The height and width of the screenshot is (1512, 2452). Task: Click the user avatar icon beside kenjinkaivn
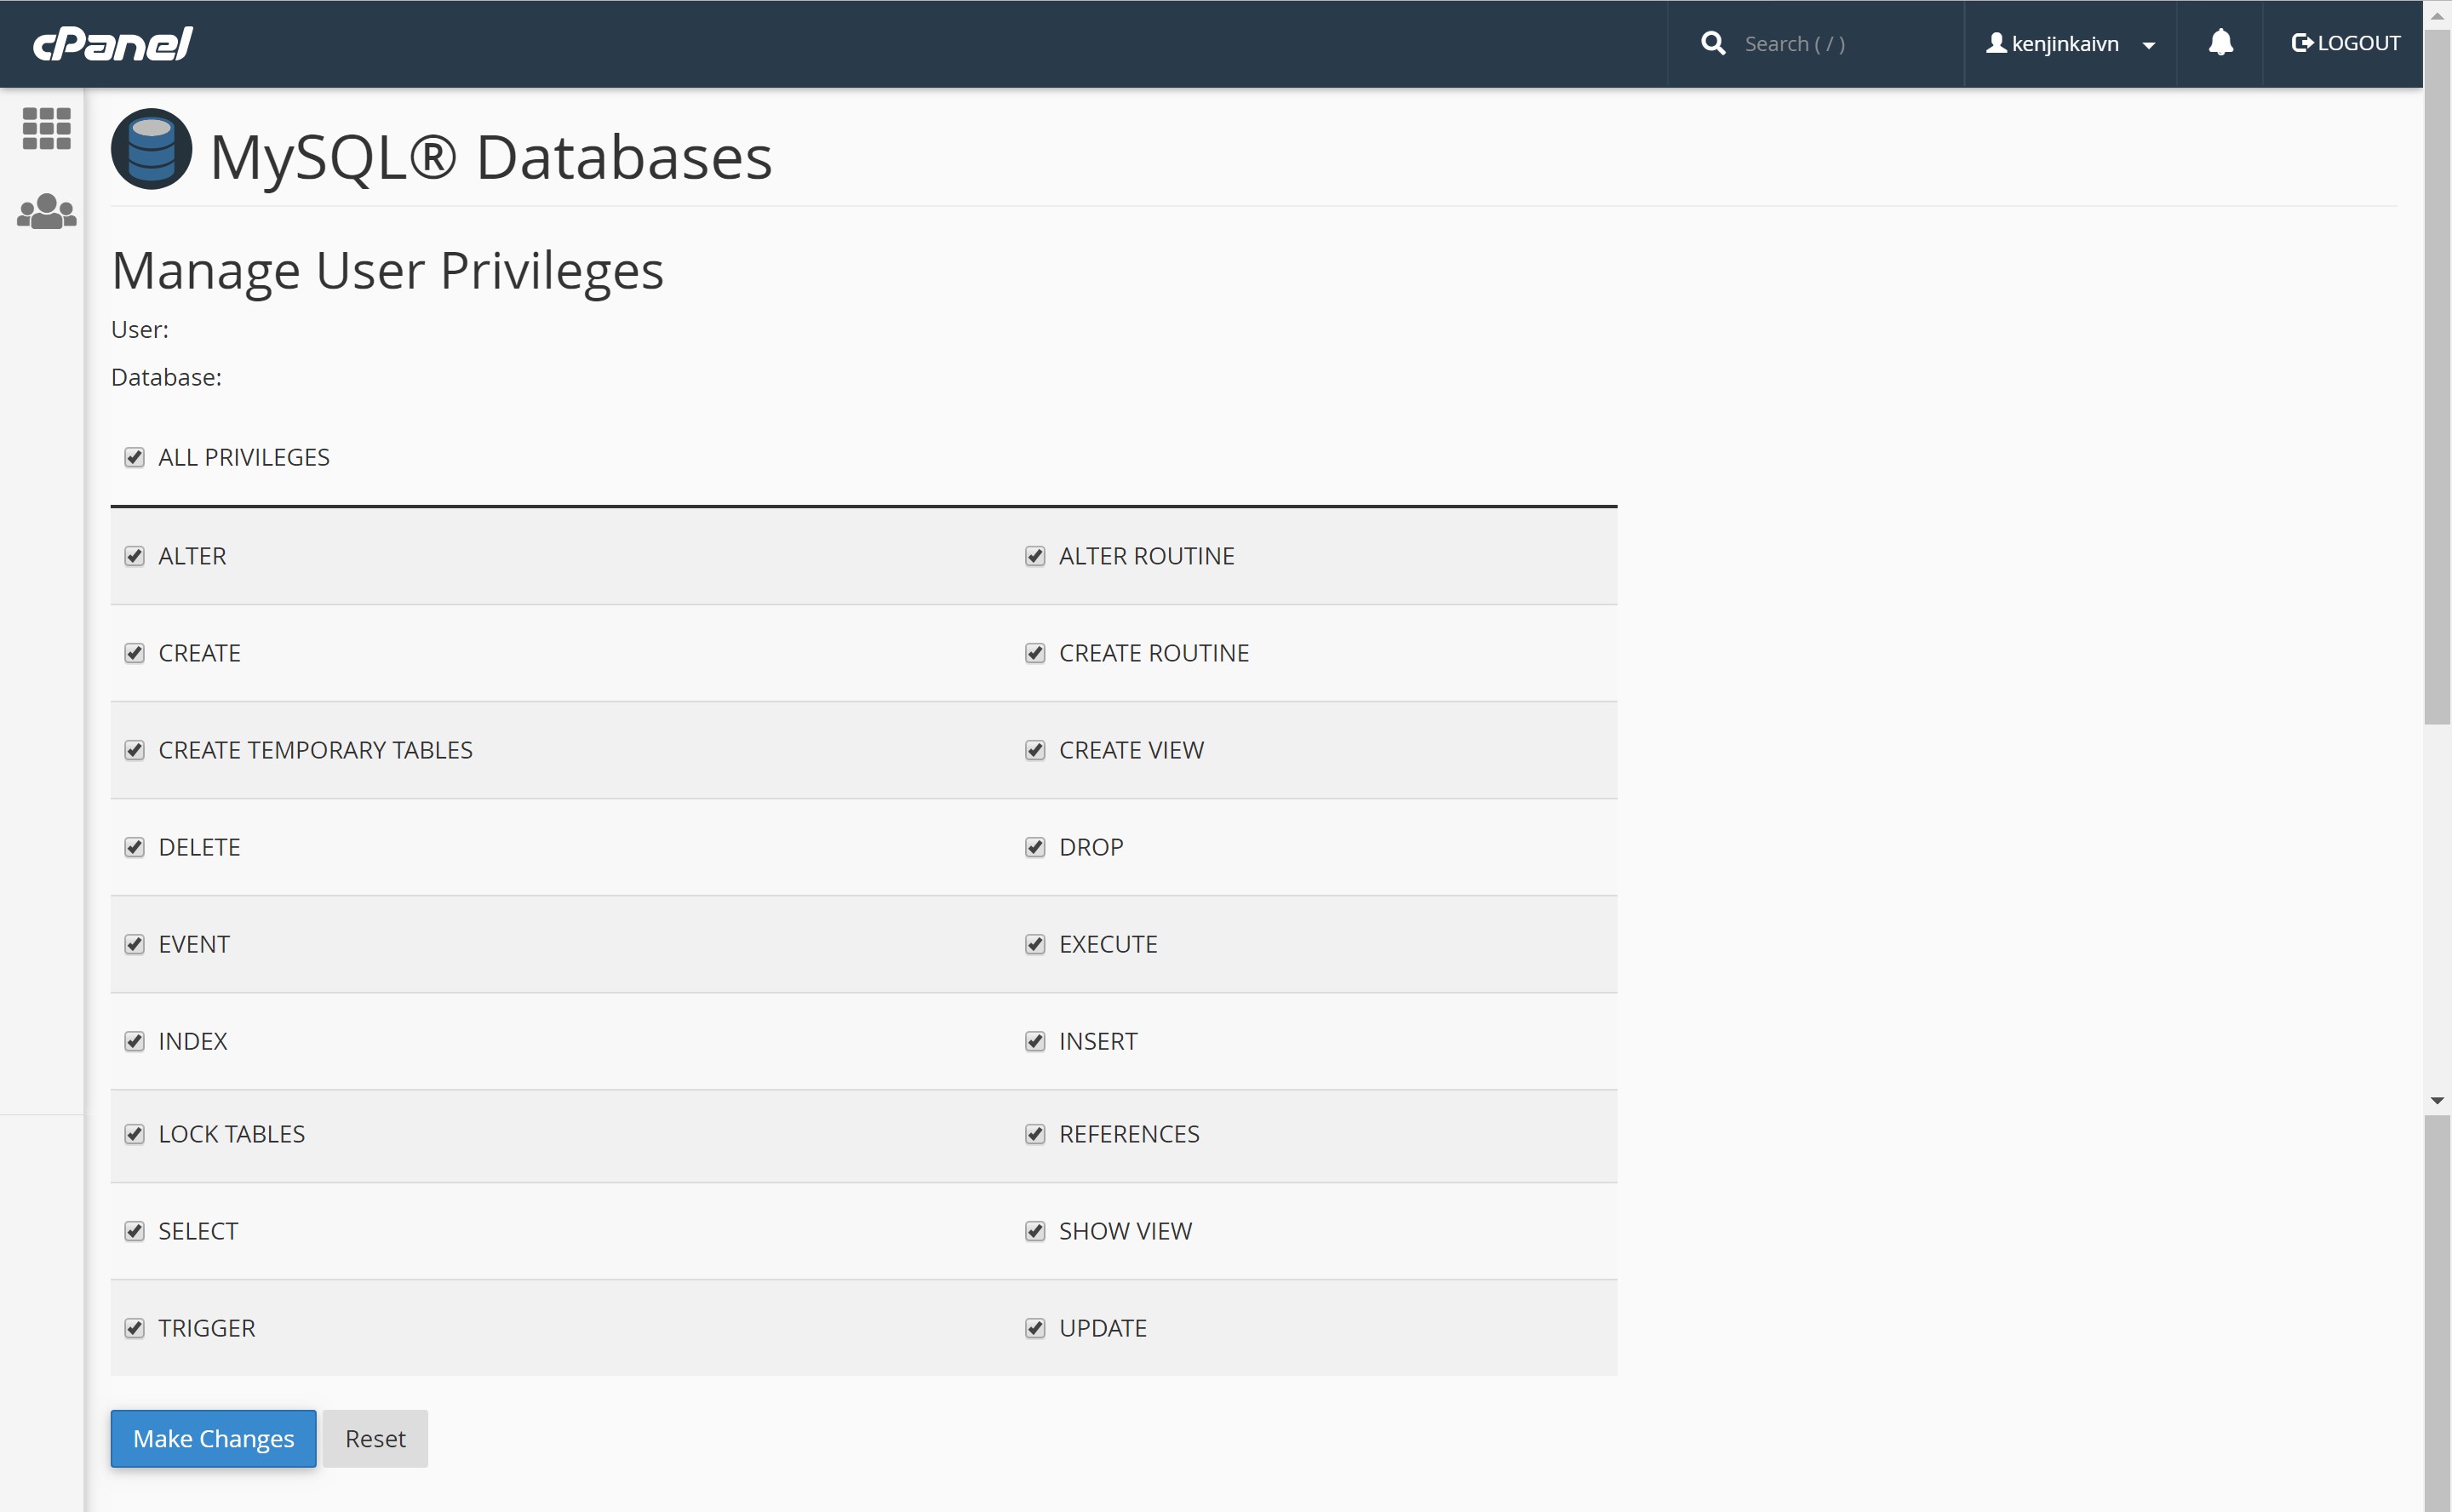point(1996,43)
